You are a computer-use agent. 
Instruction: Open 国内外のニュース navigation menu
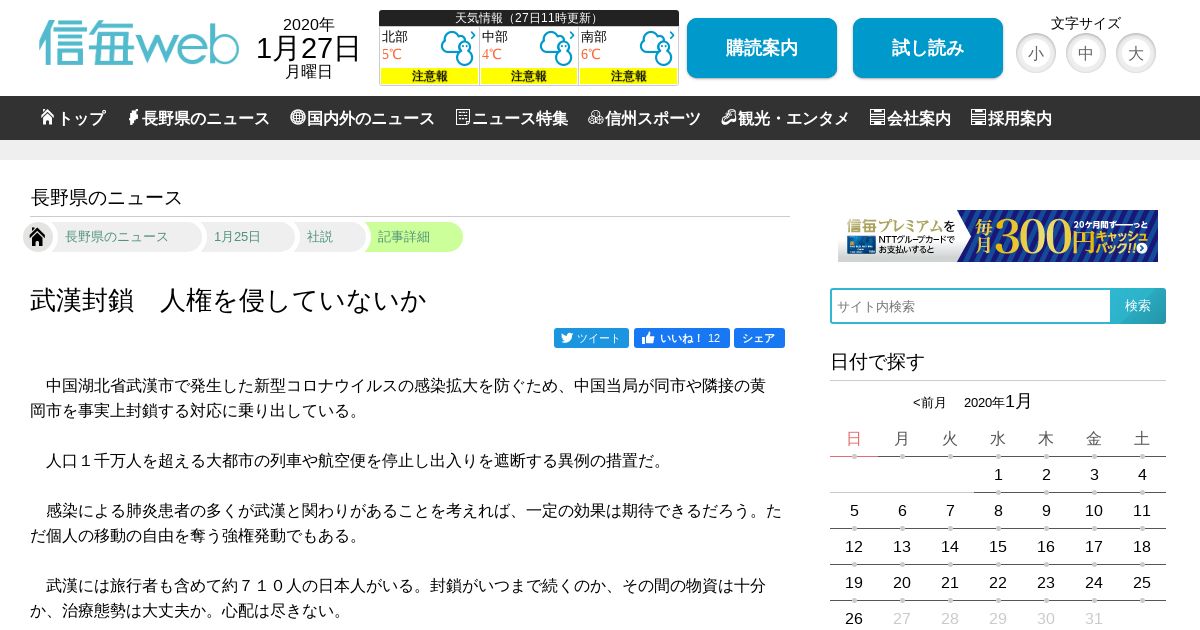click(362, 118)
